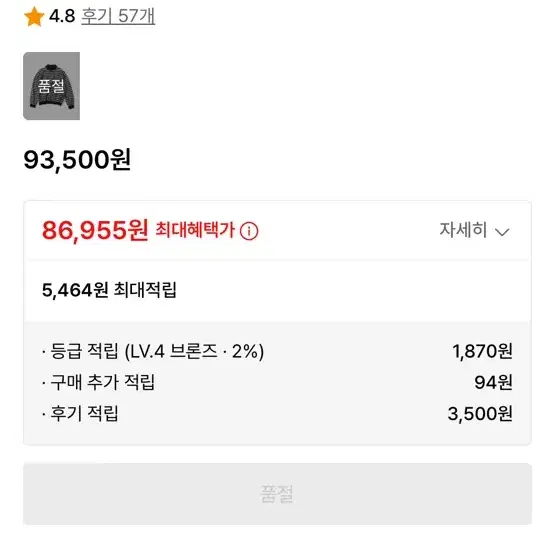
Task: Select the sold-out jacket thumbnail
Action: [51, 86]
